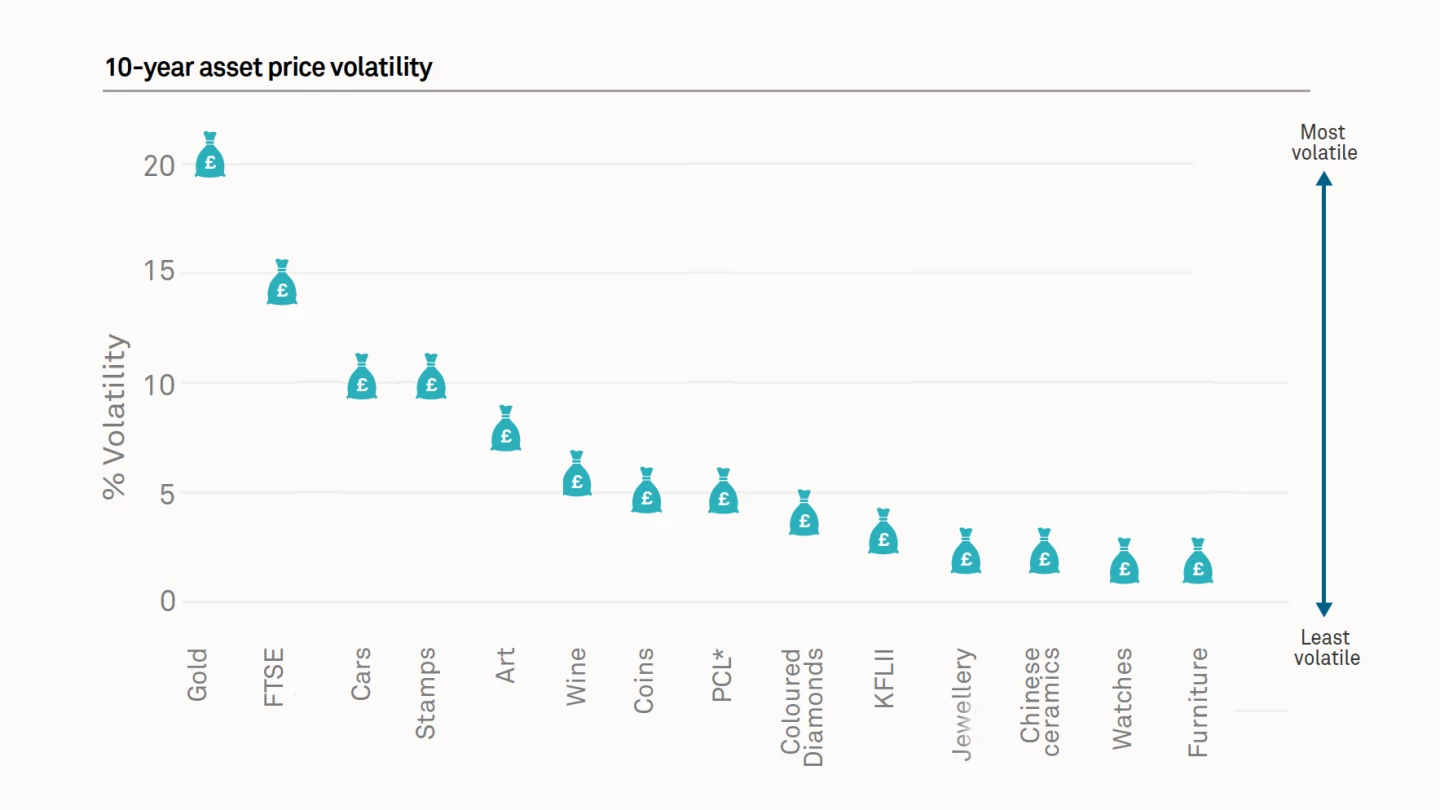Select the Chinese ceramics money bag icon
Viewport: 1440px width, 810px height.
1045,554
